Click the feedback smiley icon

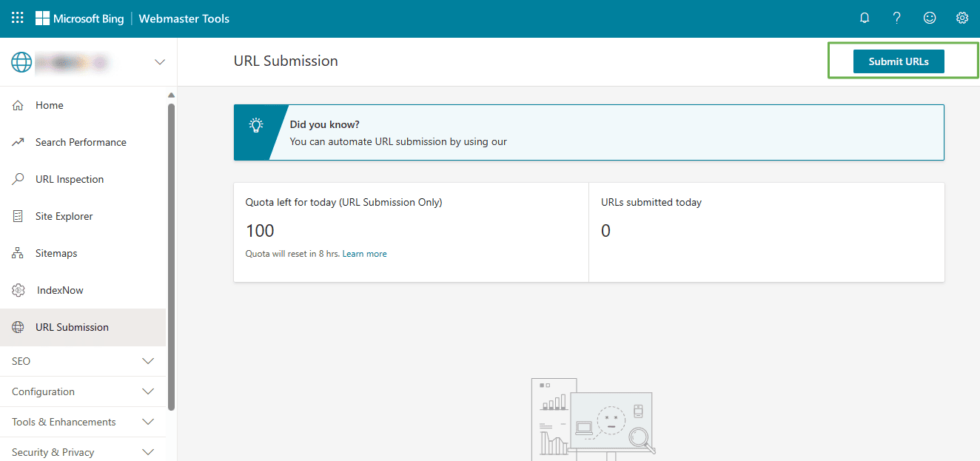pos(929,18)
